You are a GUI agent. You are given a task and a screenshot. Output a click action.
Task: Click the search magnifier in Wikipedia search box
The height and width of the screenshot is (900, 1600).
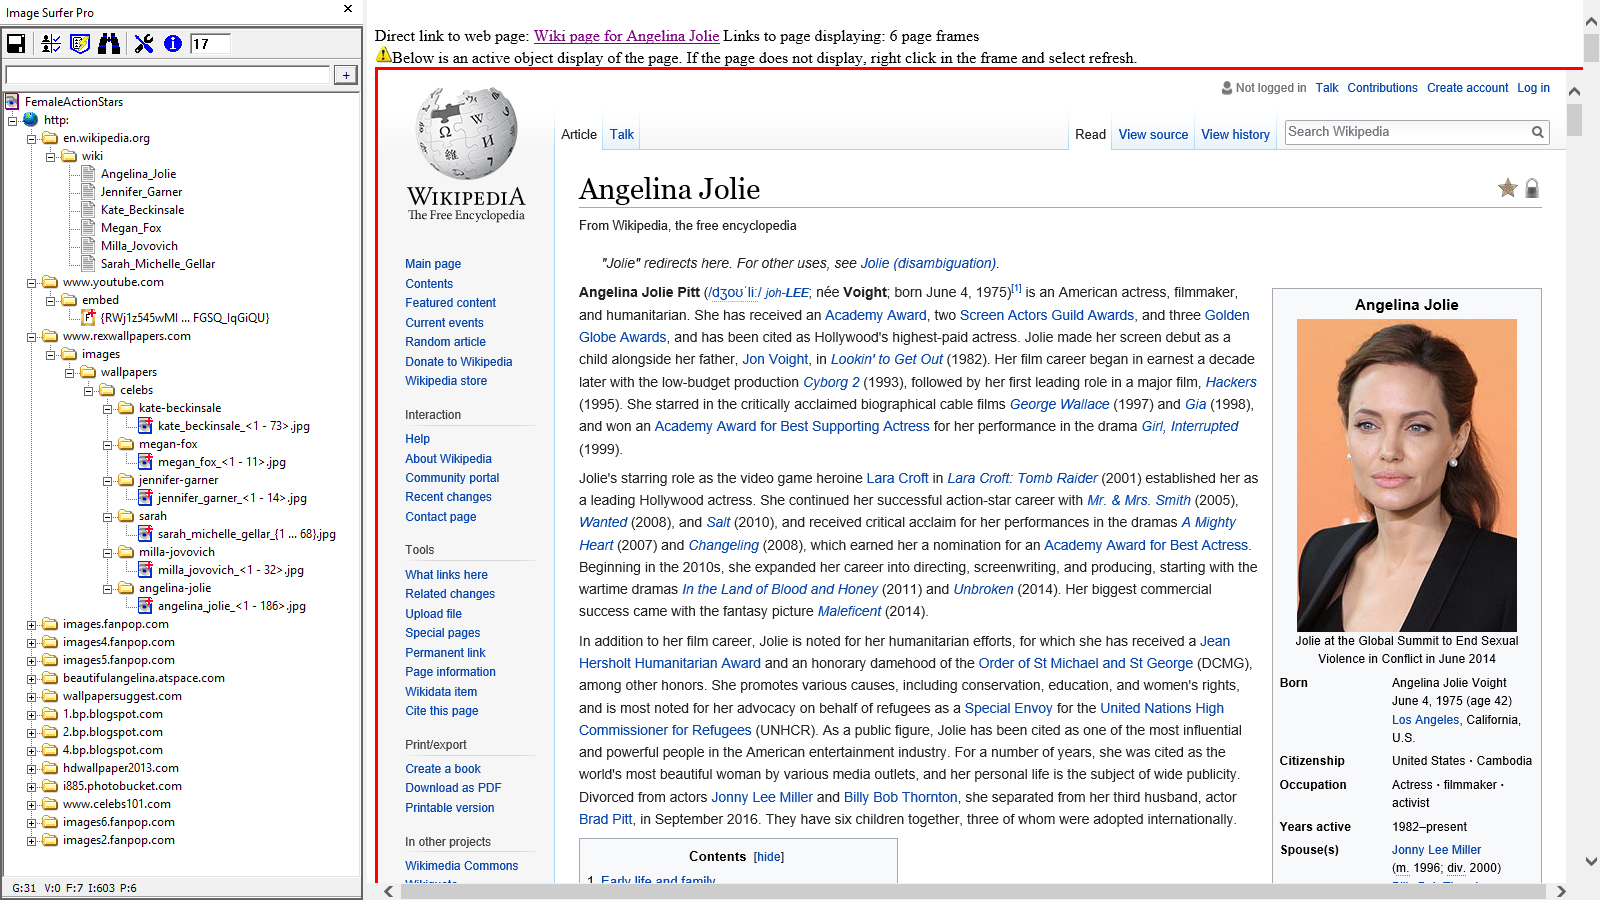(x=1538, y=132)
